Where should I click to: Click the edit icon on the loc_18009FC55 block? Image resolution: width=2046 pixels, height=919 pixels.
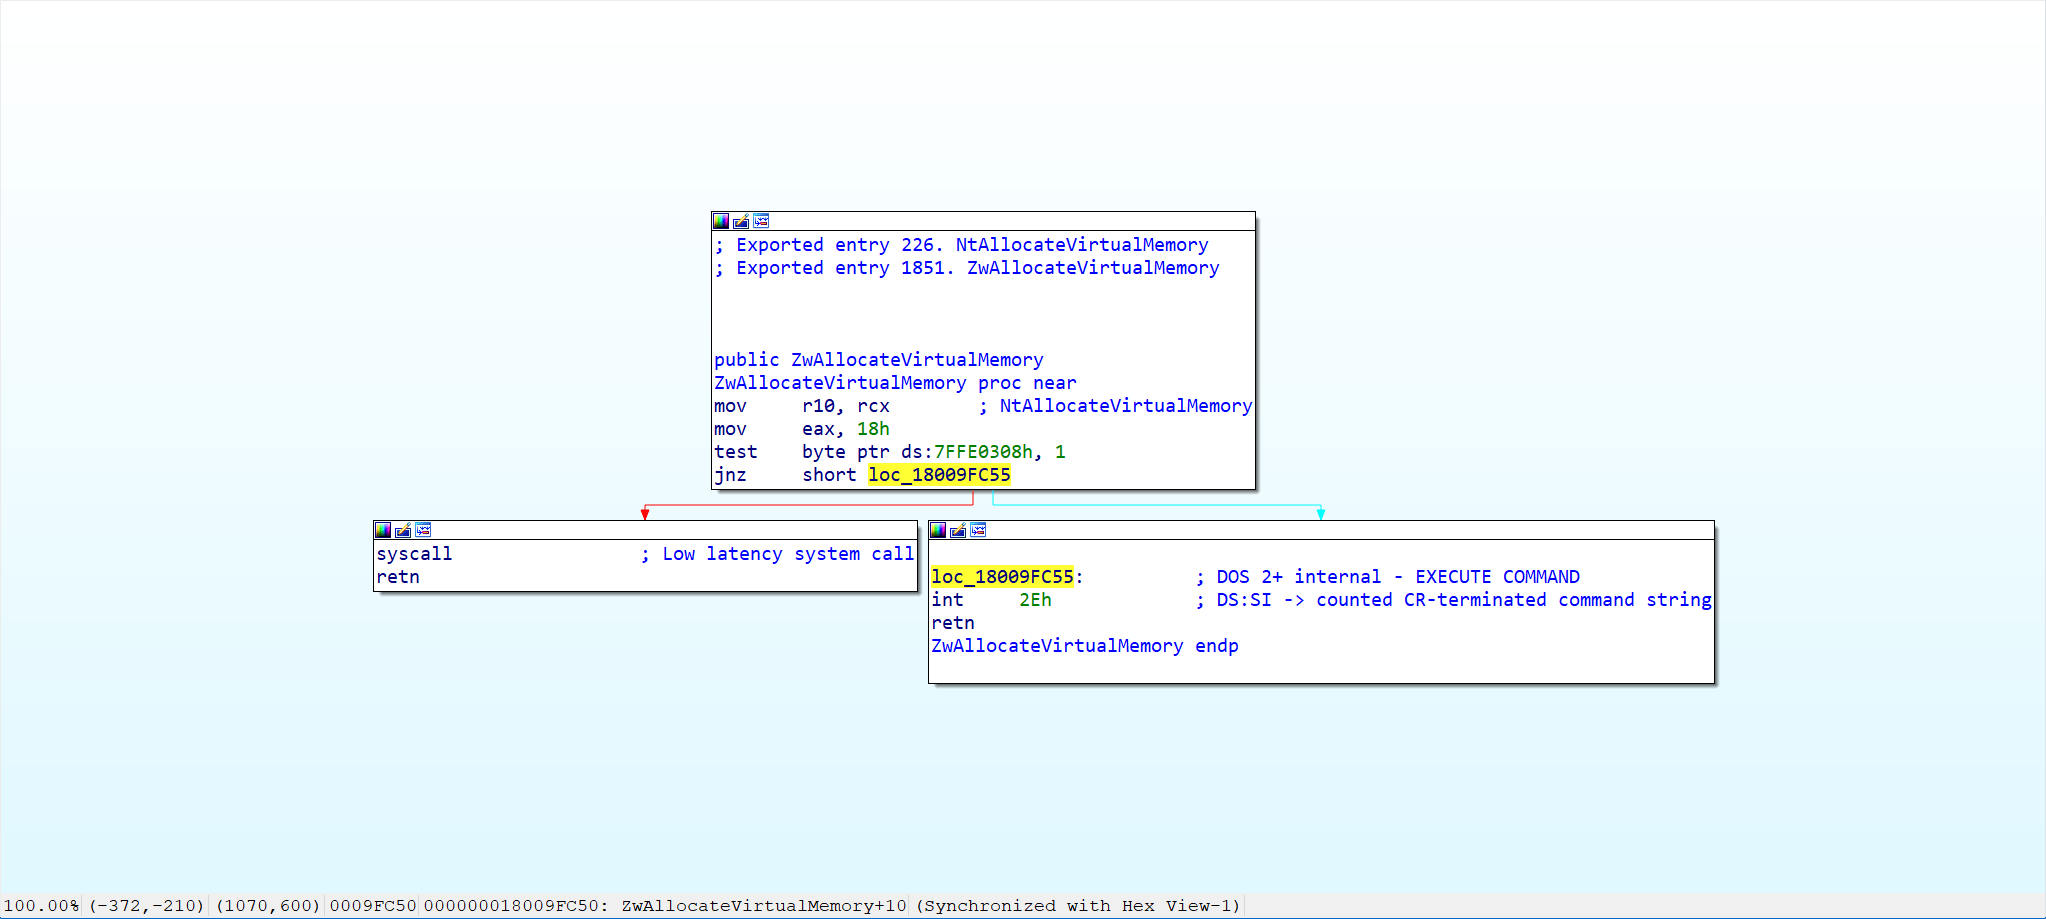pos(958,530)
